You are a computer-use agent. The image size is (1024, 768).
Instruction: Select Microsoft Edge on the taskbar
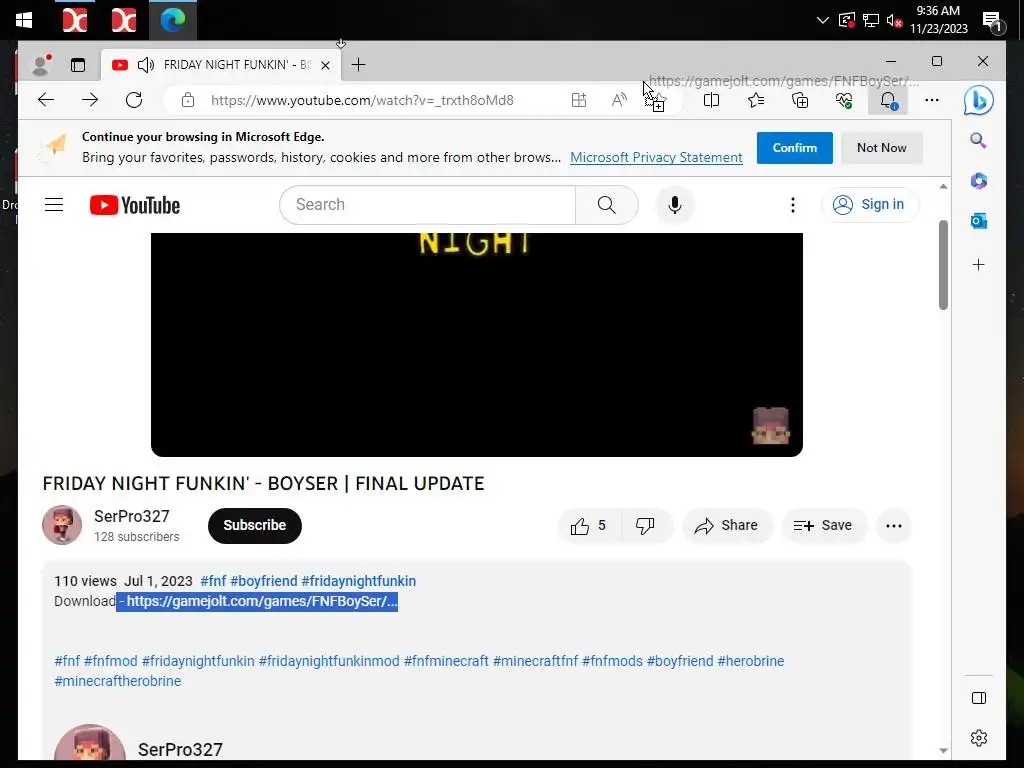point(173,20)
